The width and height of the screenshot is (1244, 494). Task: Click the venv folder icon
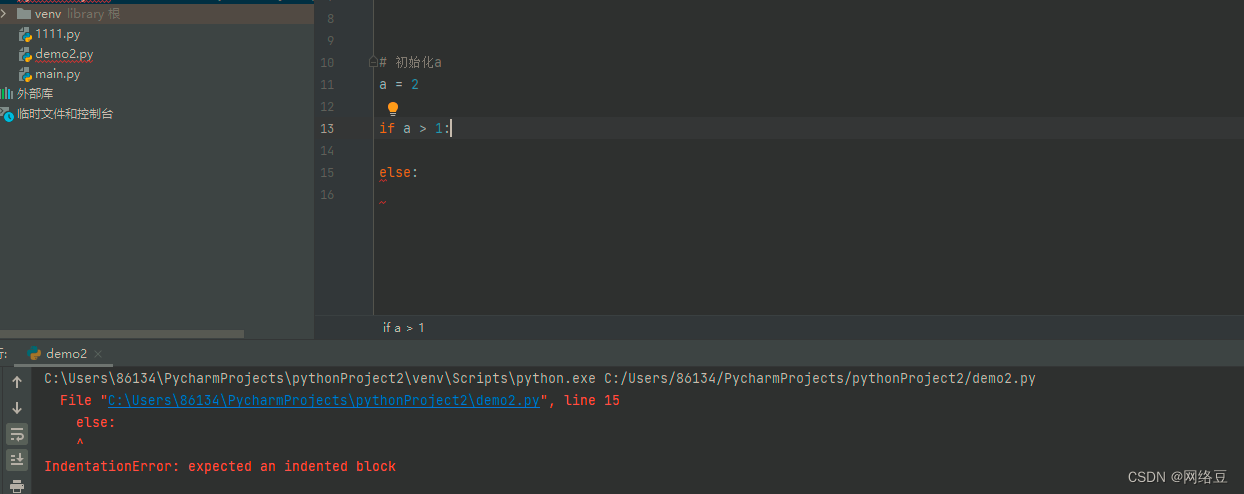[x=24, y=14]
